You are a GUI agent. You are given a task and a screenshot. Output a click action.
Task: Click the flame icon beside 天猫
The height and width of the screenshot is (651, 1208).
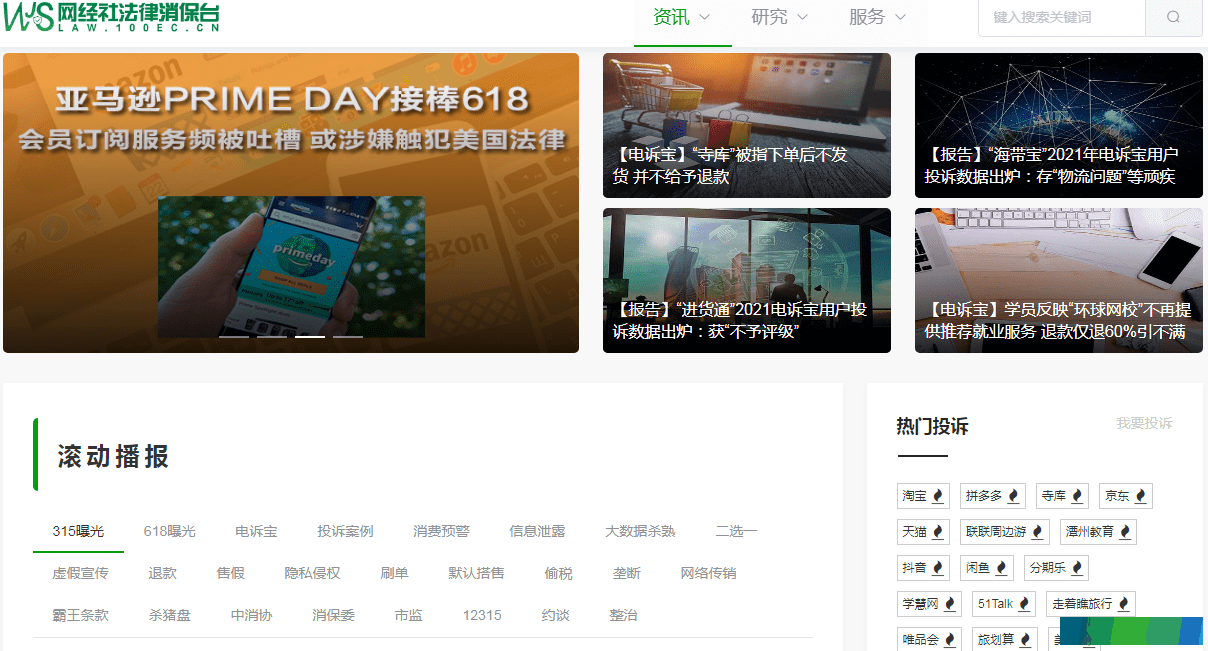click(938, 532)
